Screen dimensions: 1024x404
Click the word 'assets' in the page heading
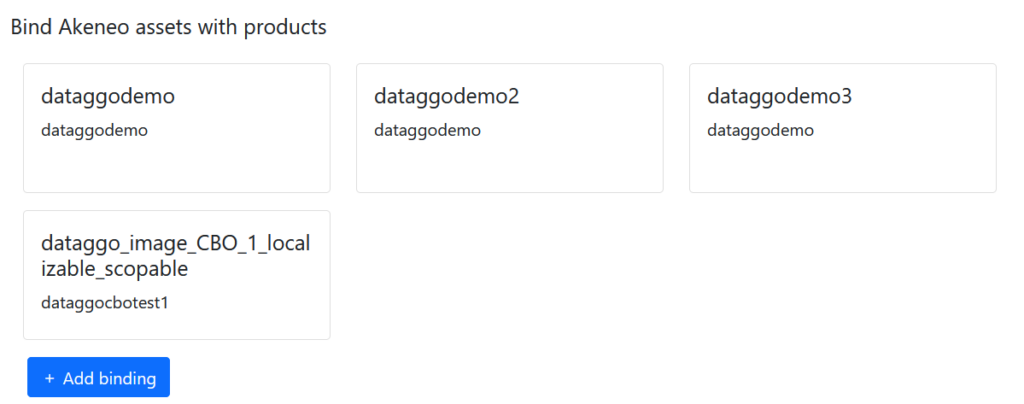point(161,27)
